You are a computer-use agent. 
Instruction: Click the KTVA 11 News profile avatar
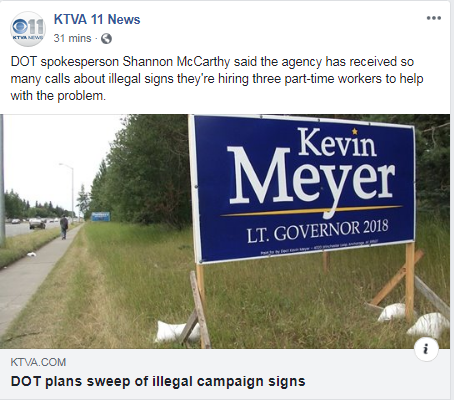point(28,29)
